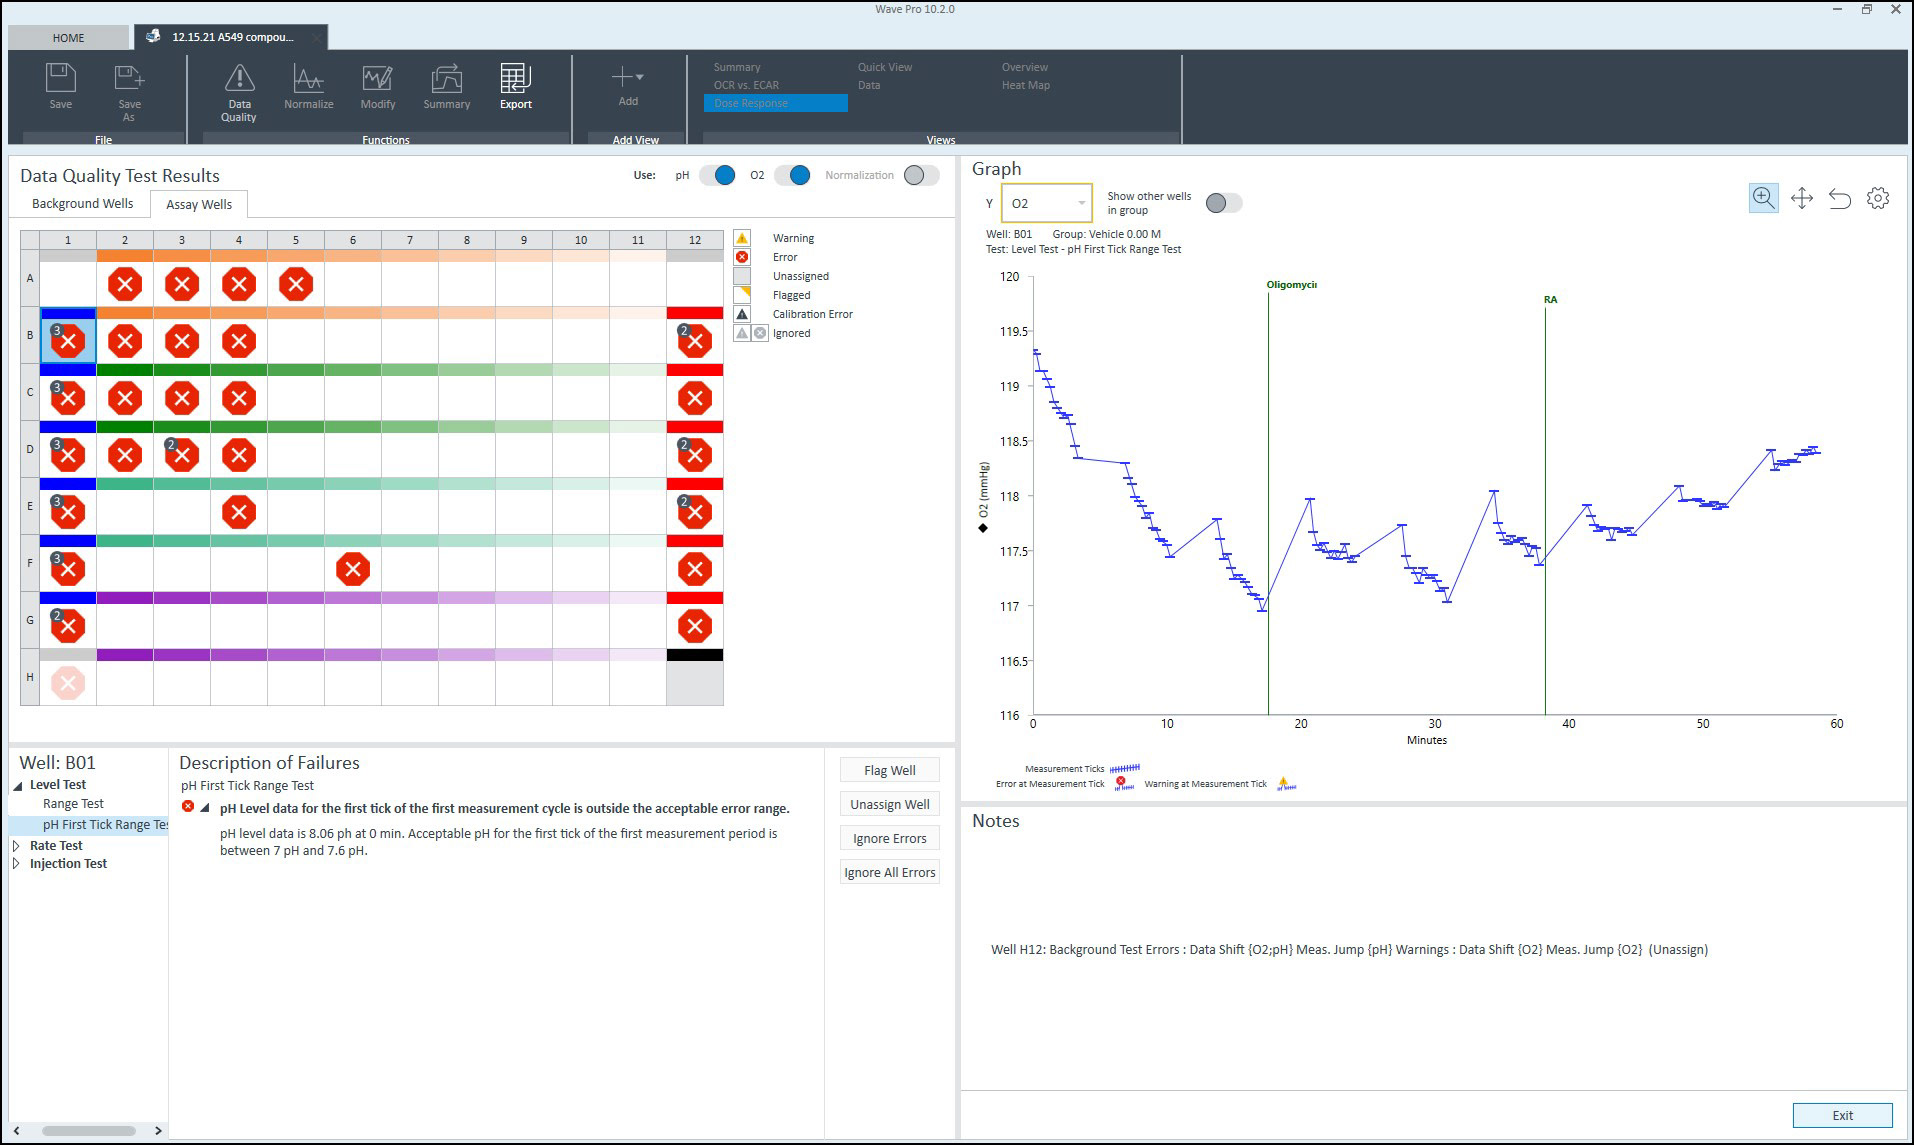Viewport: 1914px width, 1145px height.
Task: Select the Dose Response view
Action: [x=775, y=103]
